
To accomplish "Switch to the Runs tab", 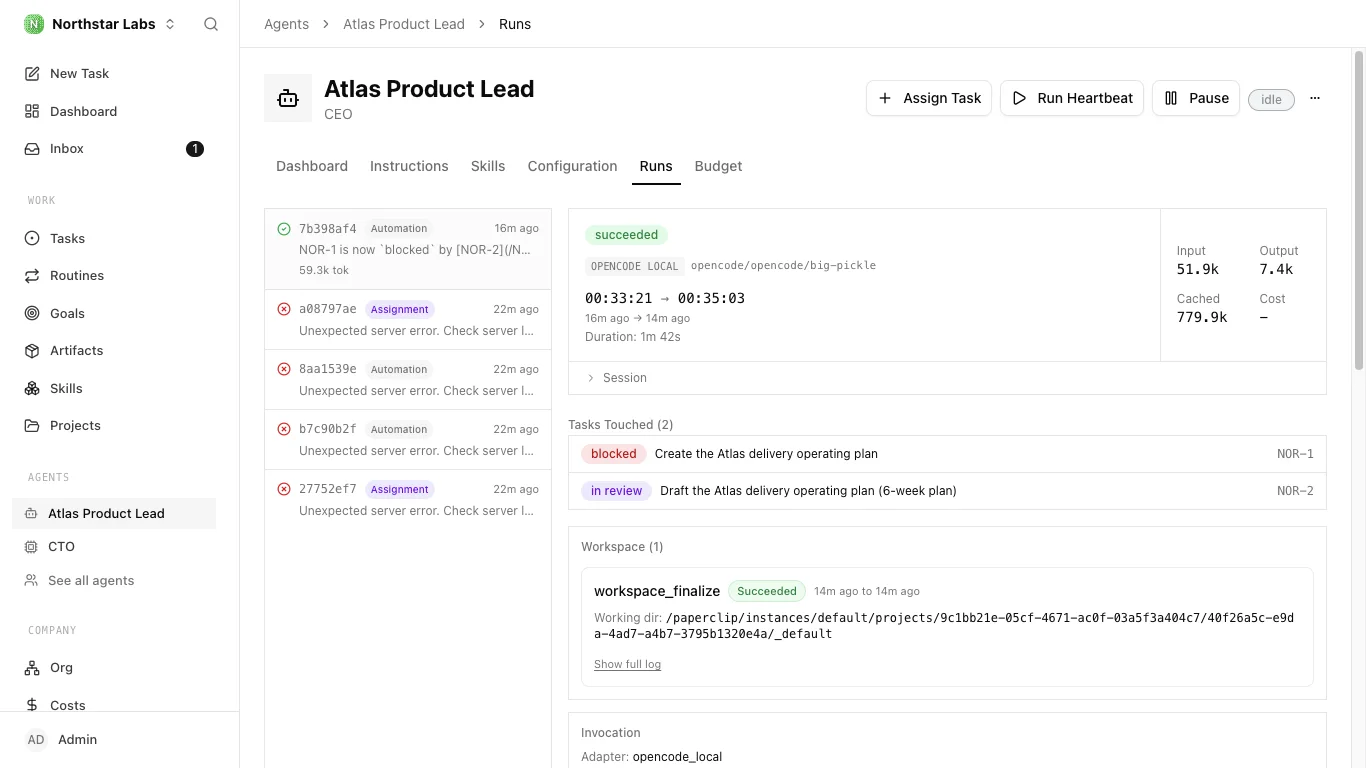I will (656, 166).
